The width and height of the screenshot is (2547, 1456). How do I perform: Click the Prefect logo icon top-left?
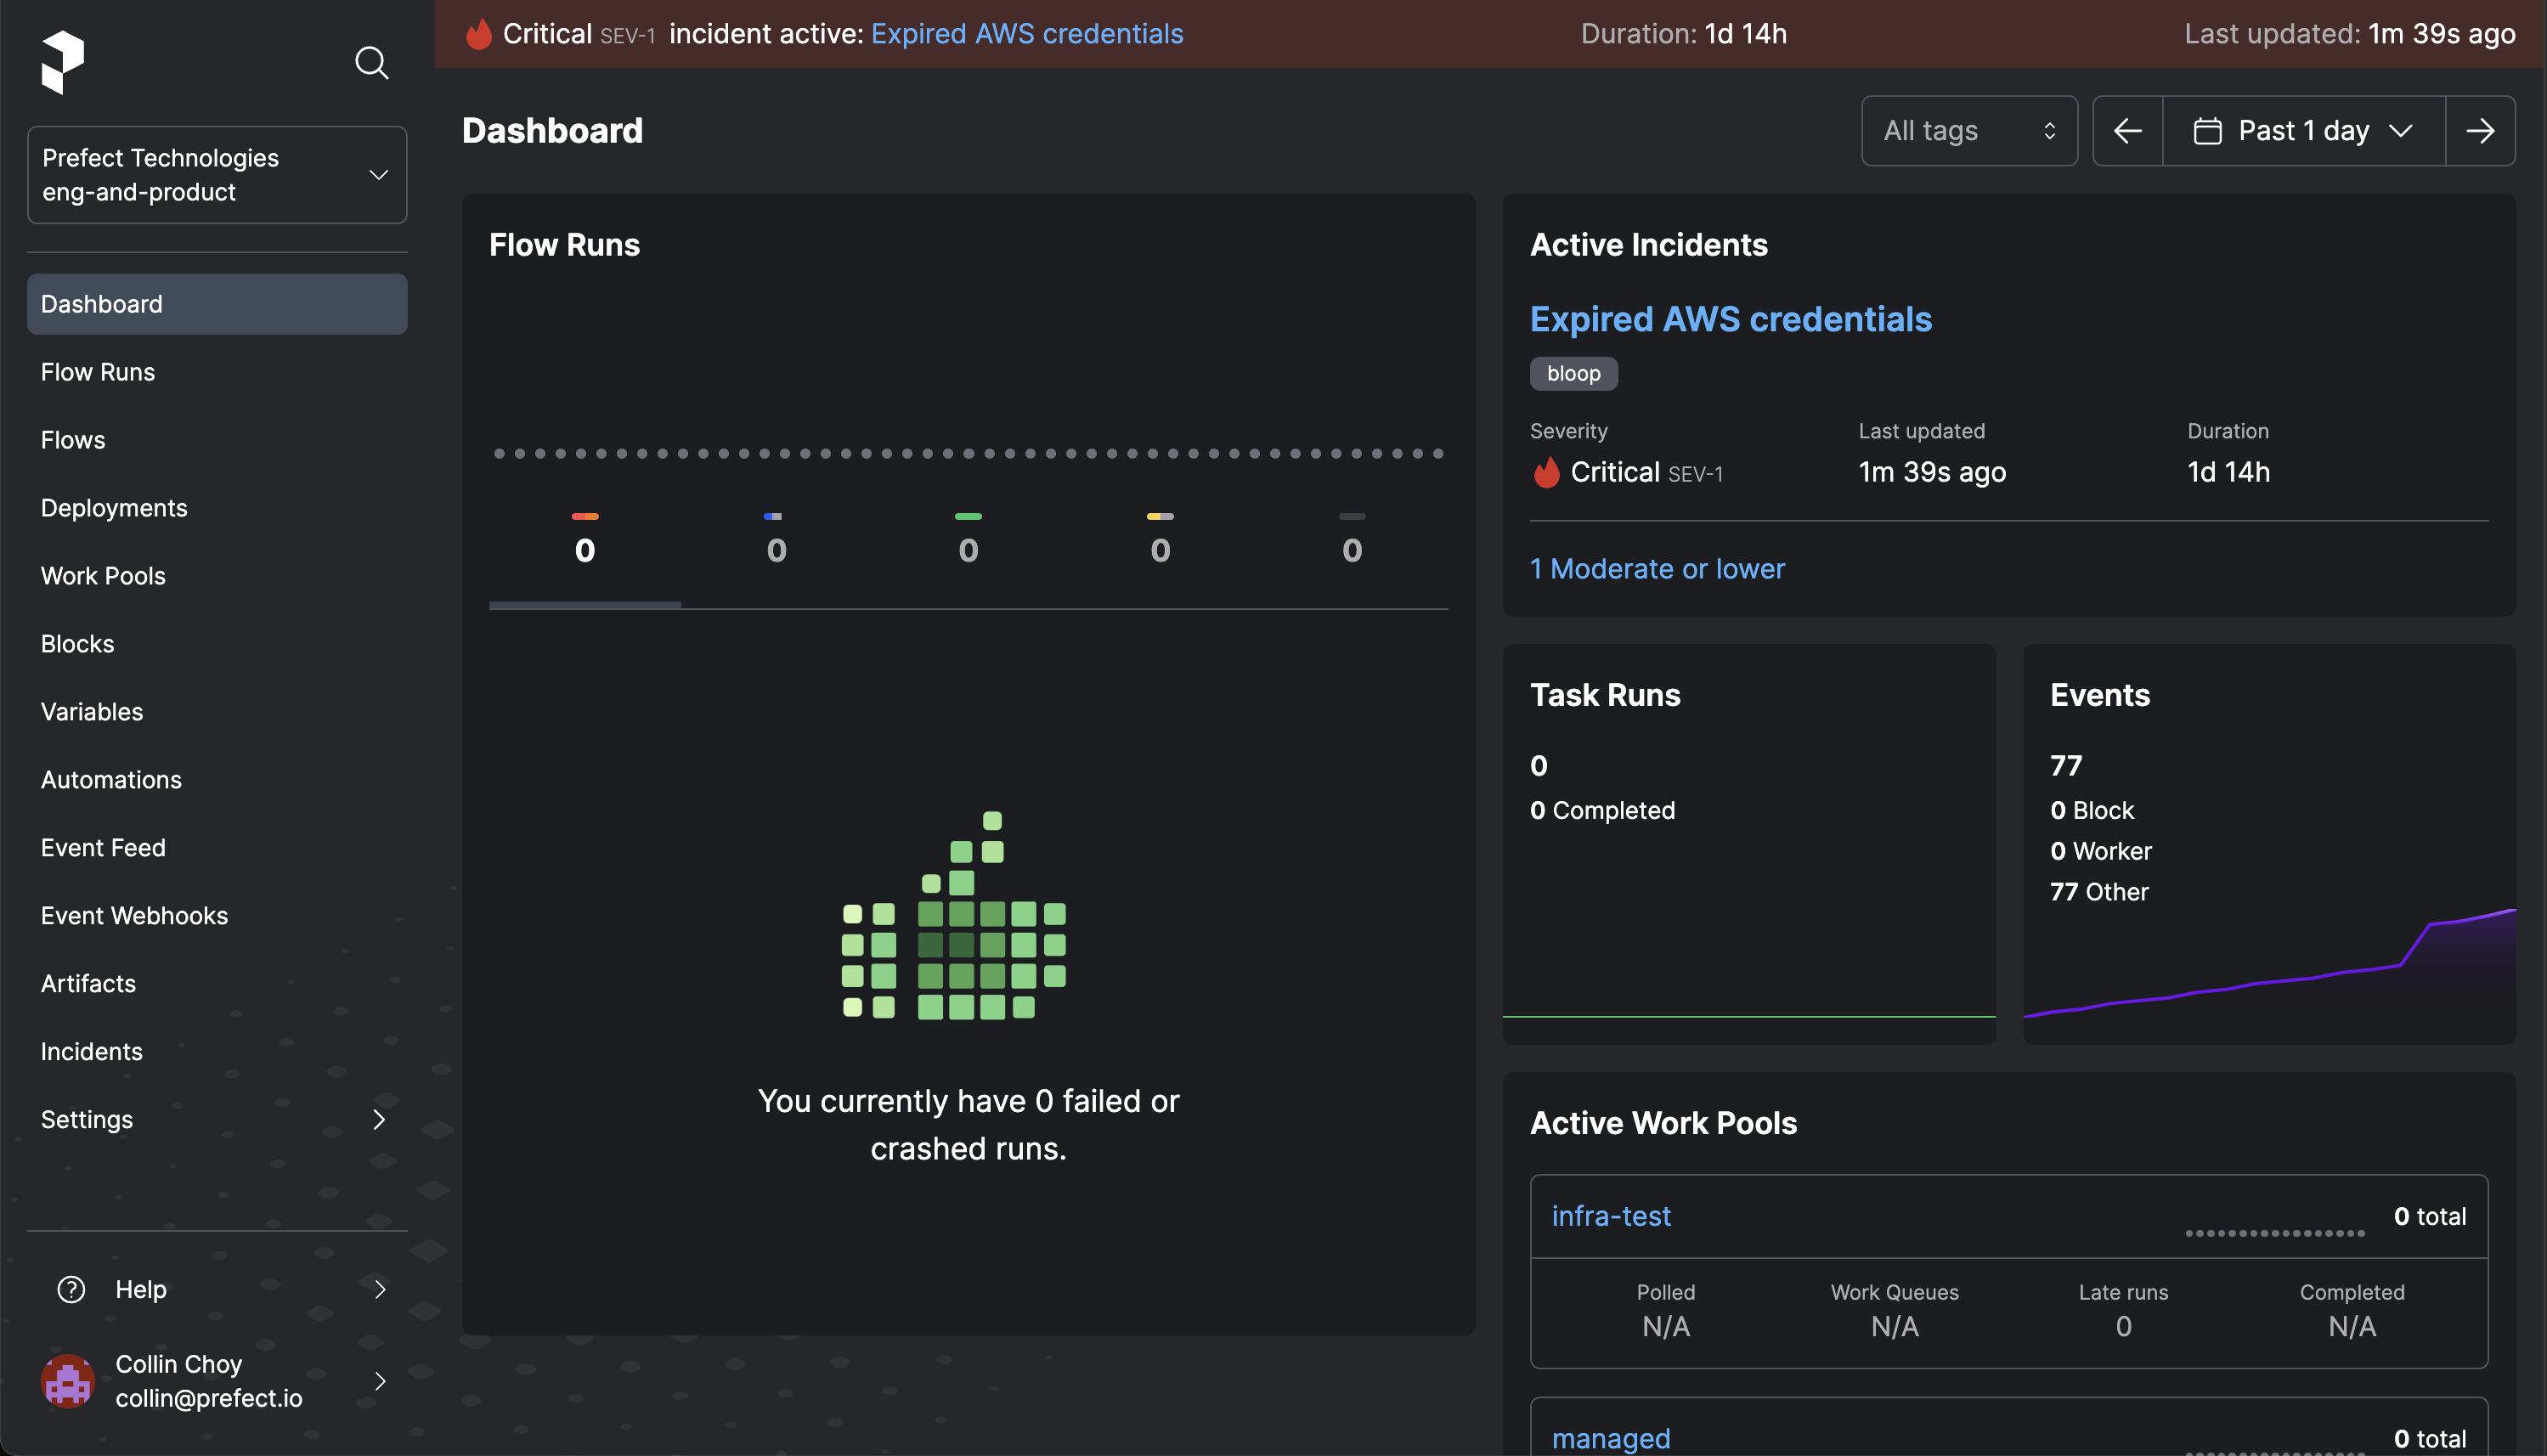pos(61,61)
